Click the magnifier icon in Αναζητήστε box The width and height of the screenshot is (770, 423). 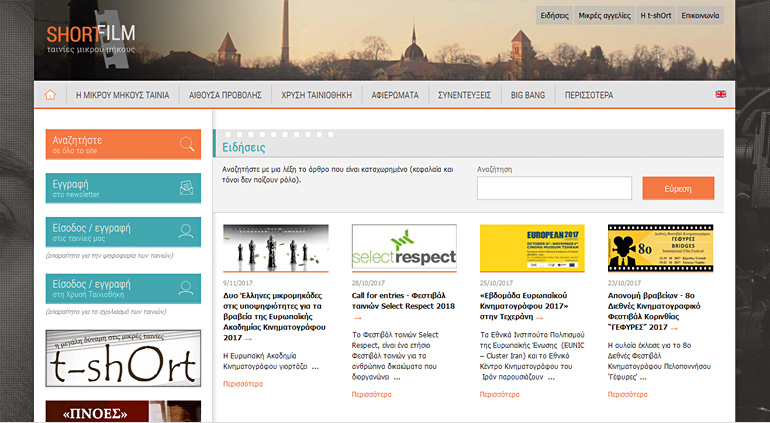pos(186,144)
